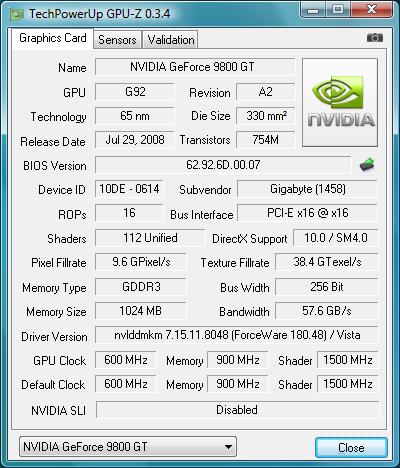Click the Close button
400x468 pixels.
[x=351, y=447]
